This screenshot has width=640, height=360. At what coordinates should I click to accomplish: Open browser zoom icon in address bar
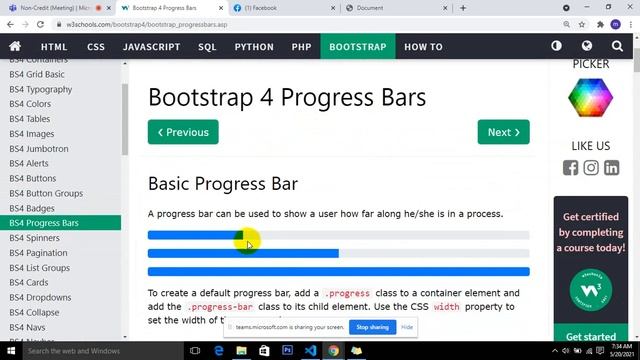click(x=567, y=24)
